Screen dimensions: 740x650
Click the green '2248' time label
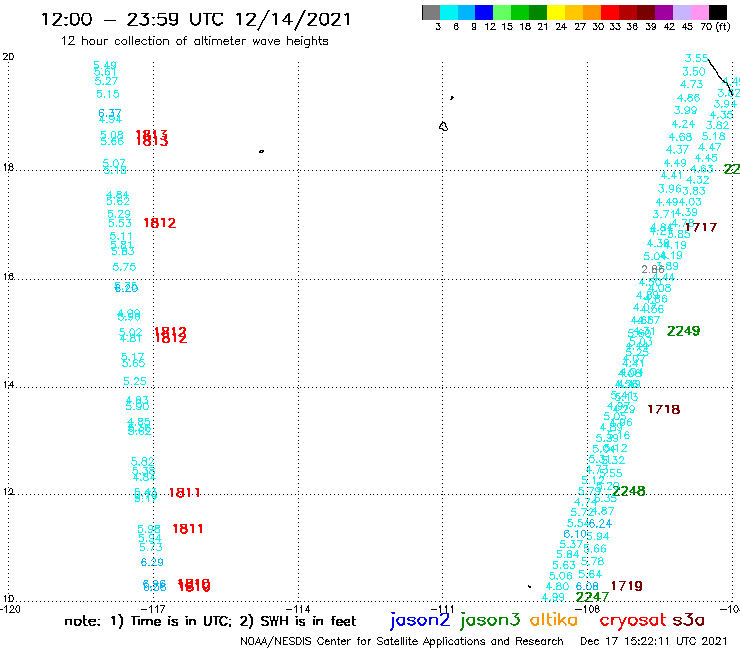tap(629, 491)
